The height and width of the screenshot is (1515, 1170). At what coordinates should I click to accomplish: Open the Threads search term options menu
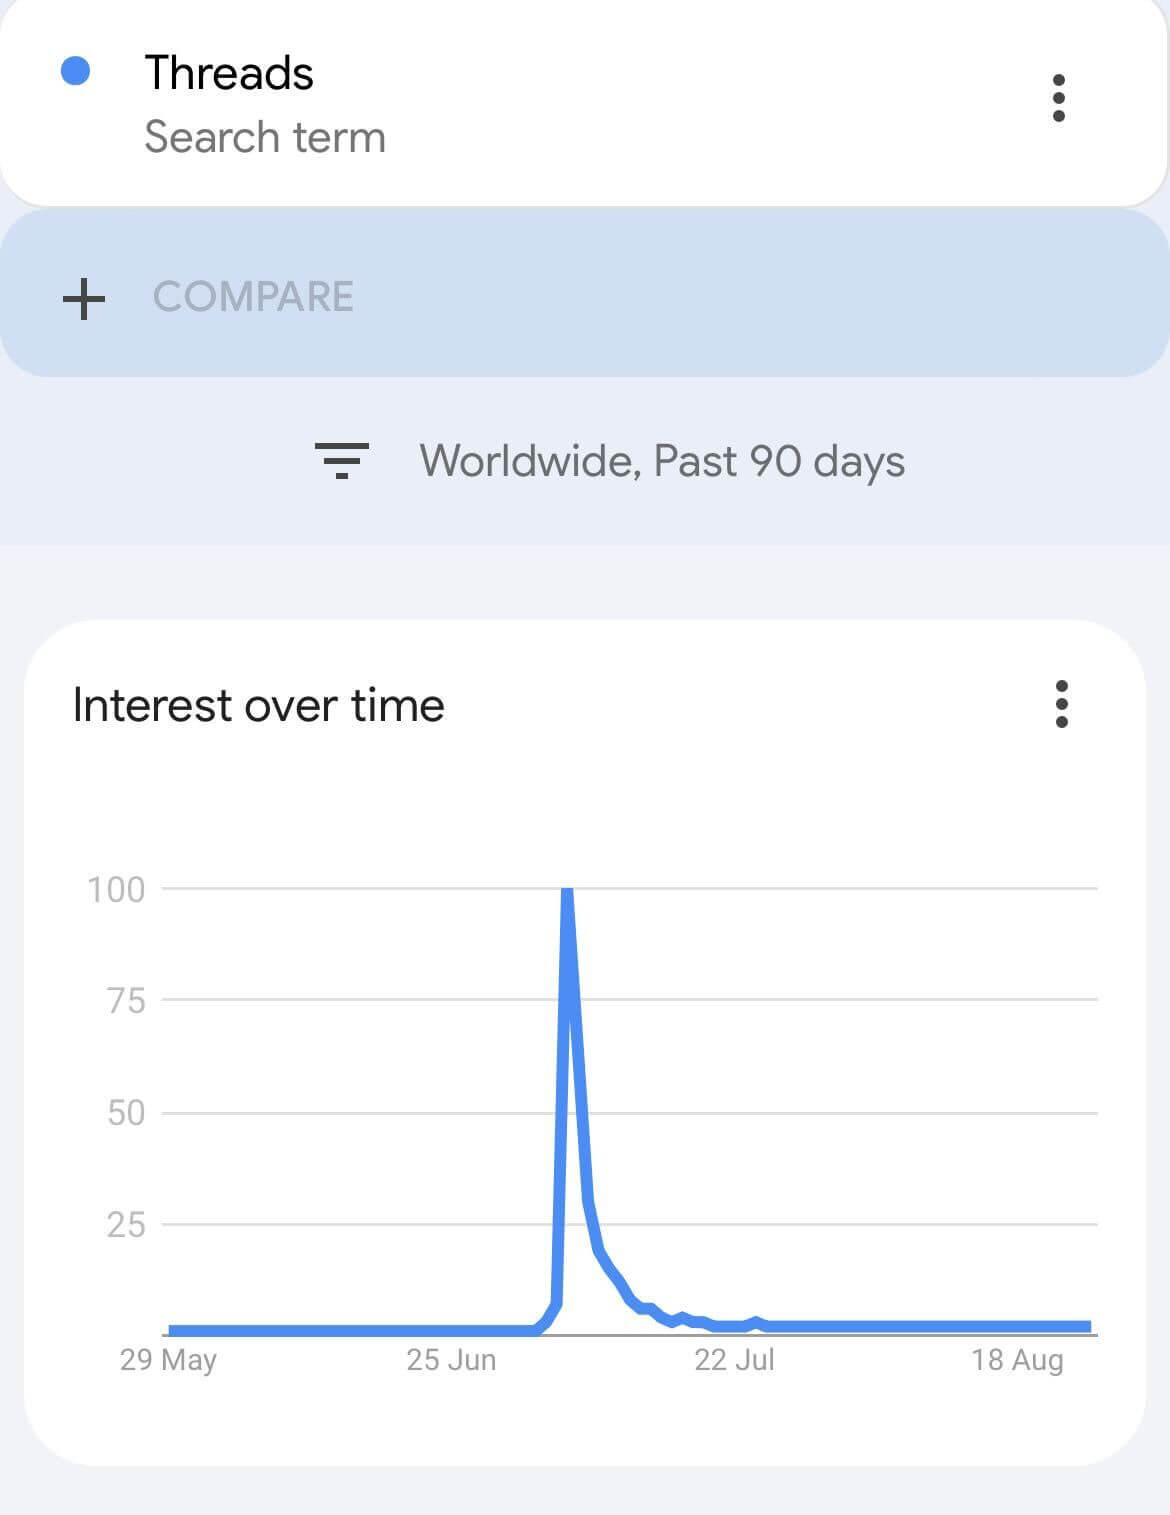click(1059, 98)
